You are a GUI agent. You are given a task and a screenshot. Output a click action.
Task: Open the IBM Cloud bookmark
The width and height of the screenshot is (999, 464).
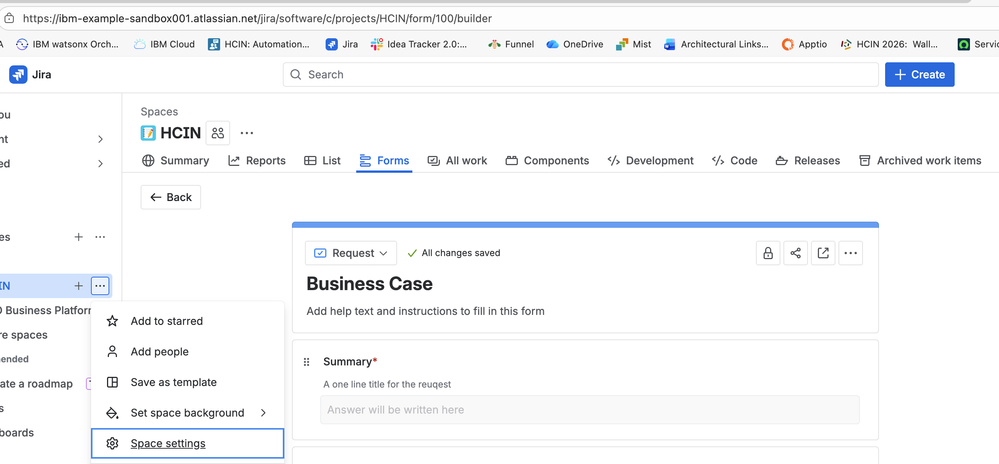click(x=164, y=44)
